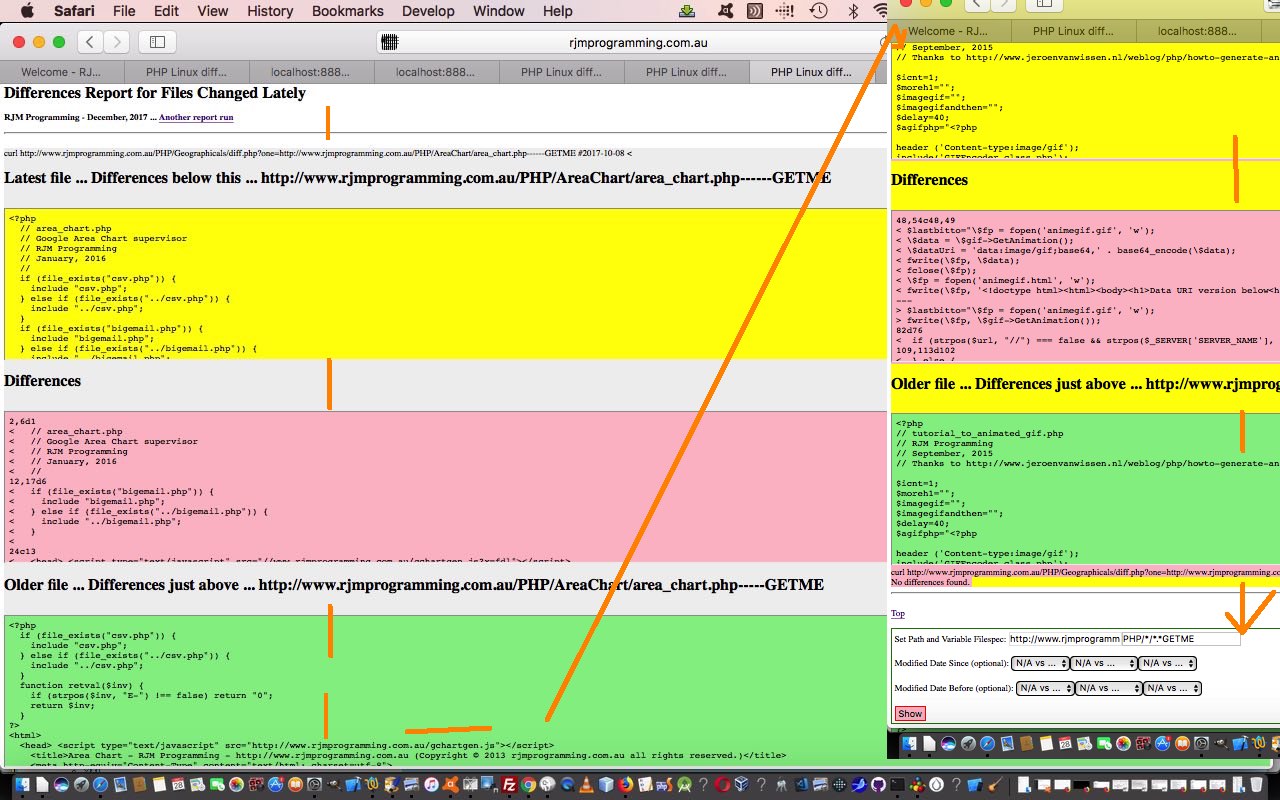Open second Modified Date Before dropdown
Viewport: 1280px width, 800px height.
click(1109, 688)
